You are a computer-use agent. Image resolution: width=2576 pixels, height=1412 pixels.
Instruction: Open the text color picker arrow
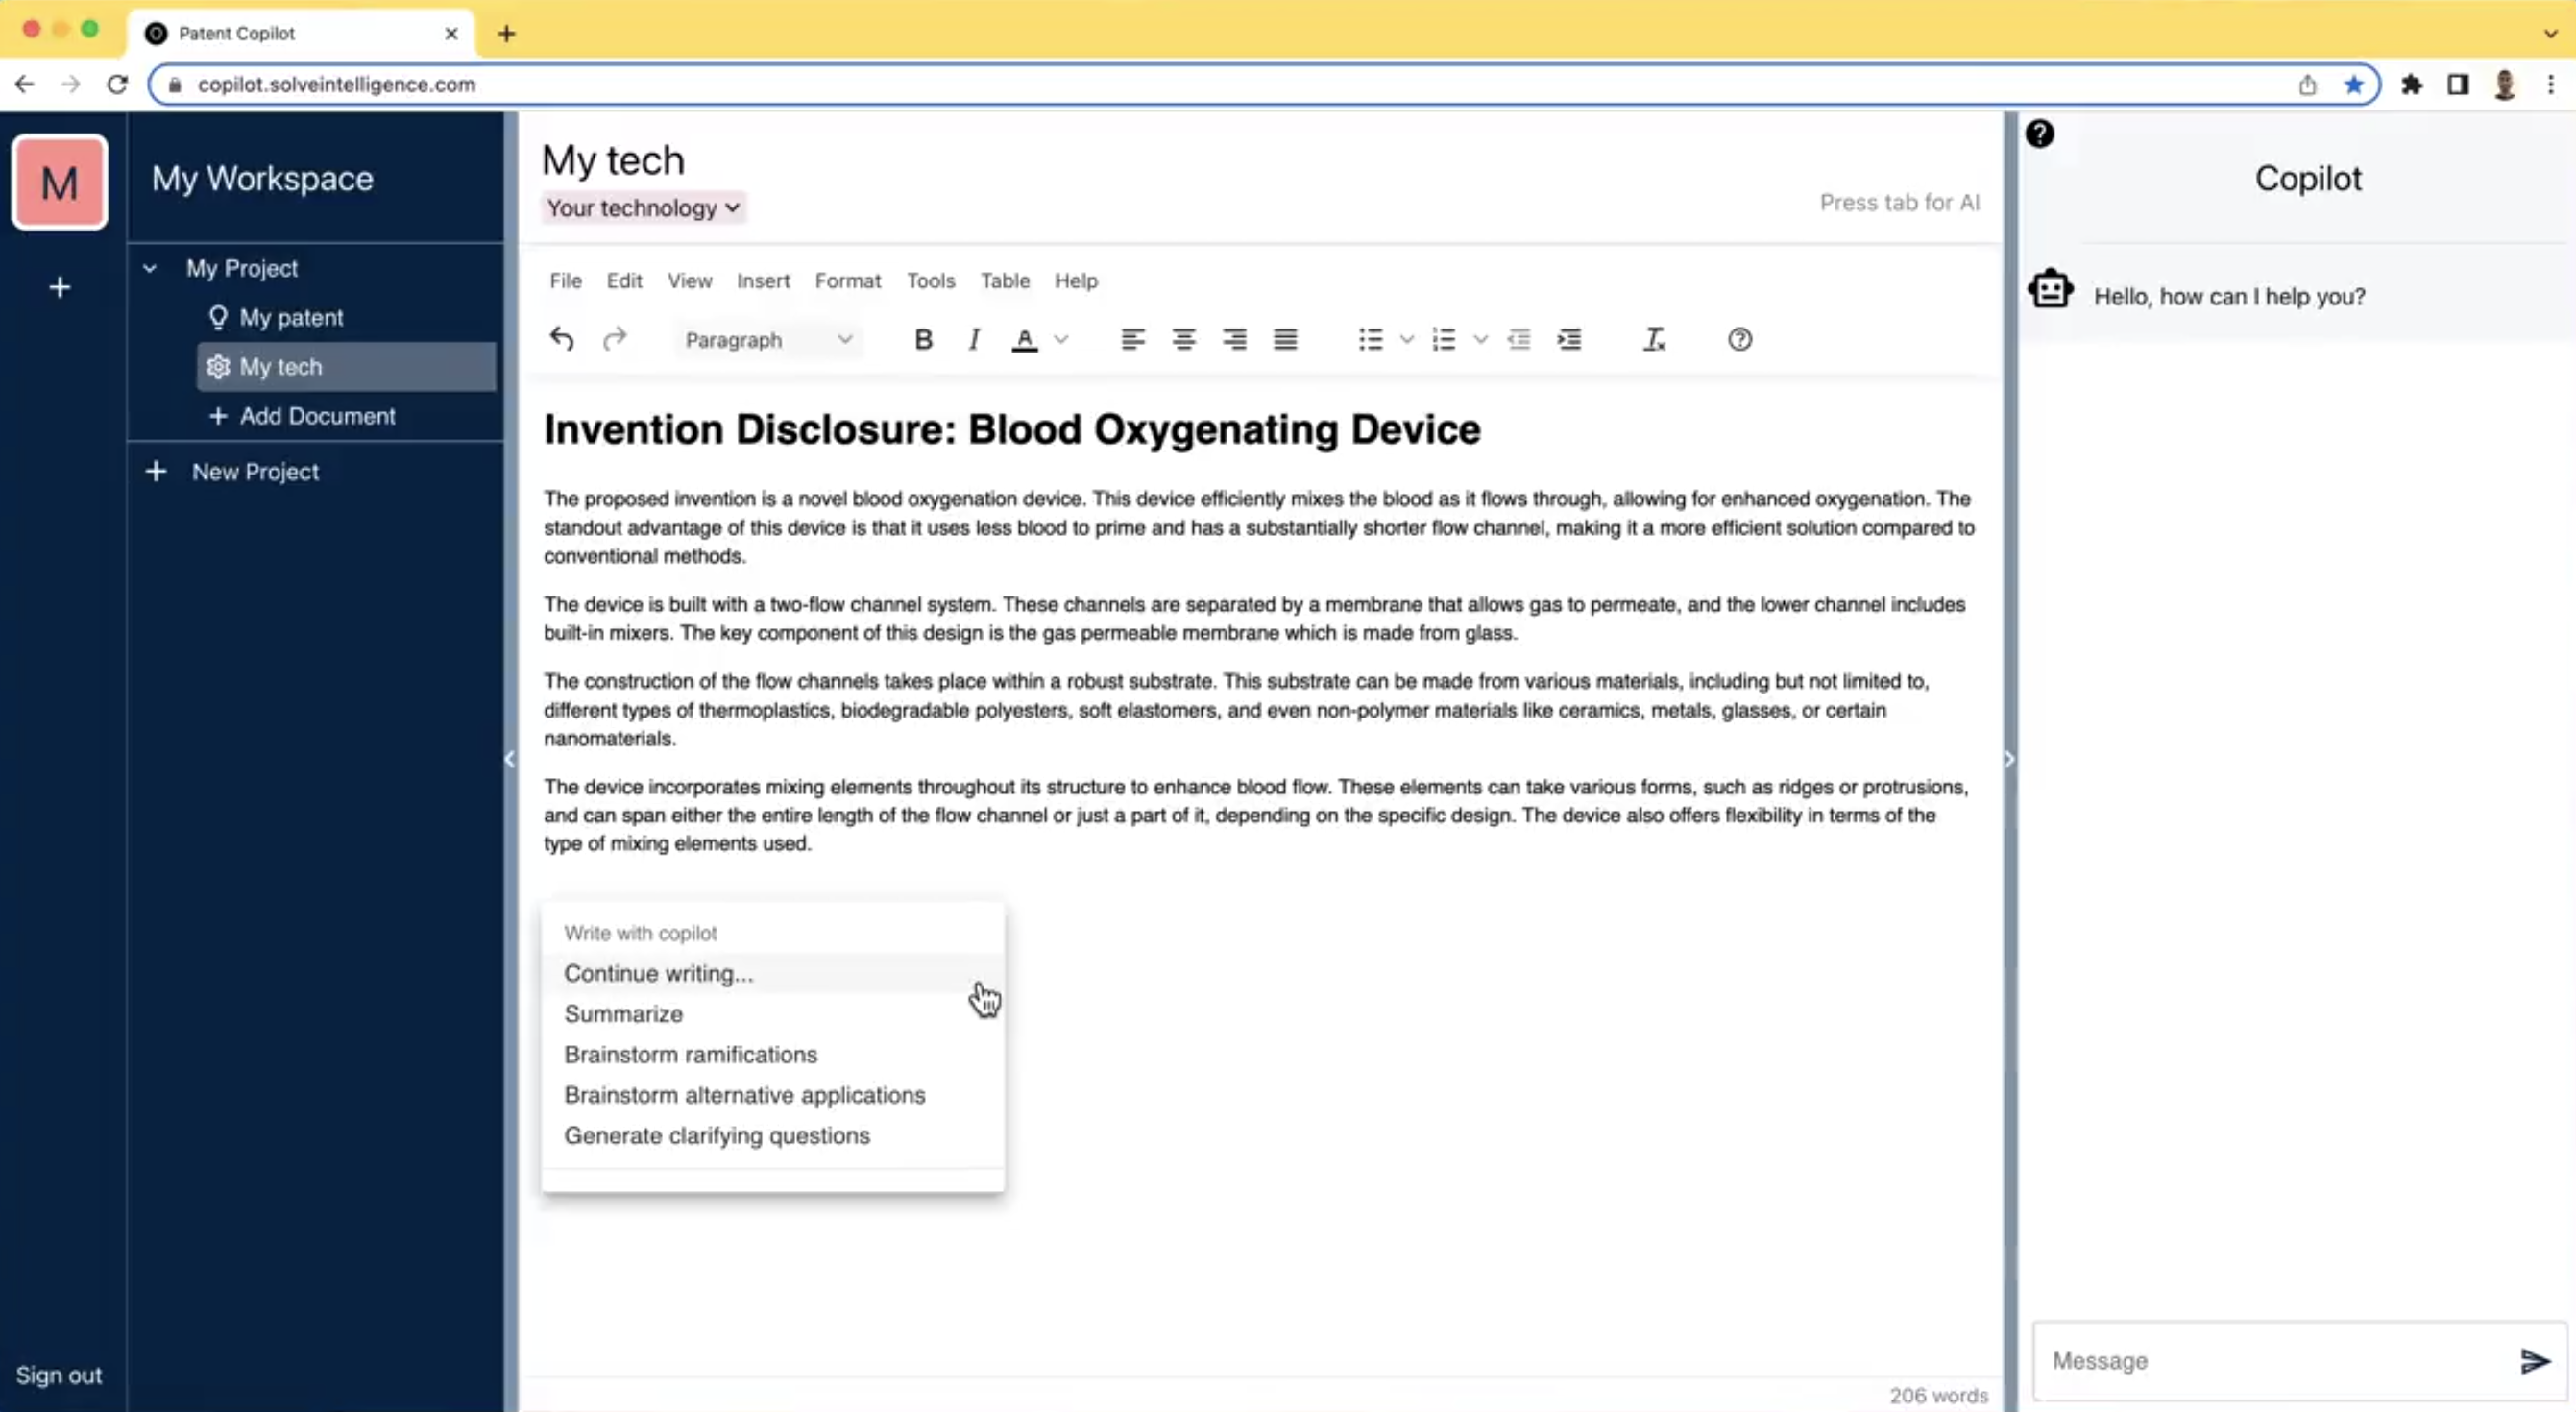1062,340
